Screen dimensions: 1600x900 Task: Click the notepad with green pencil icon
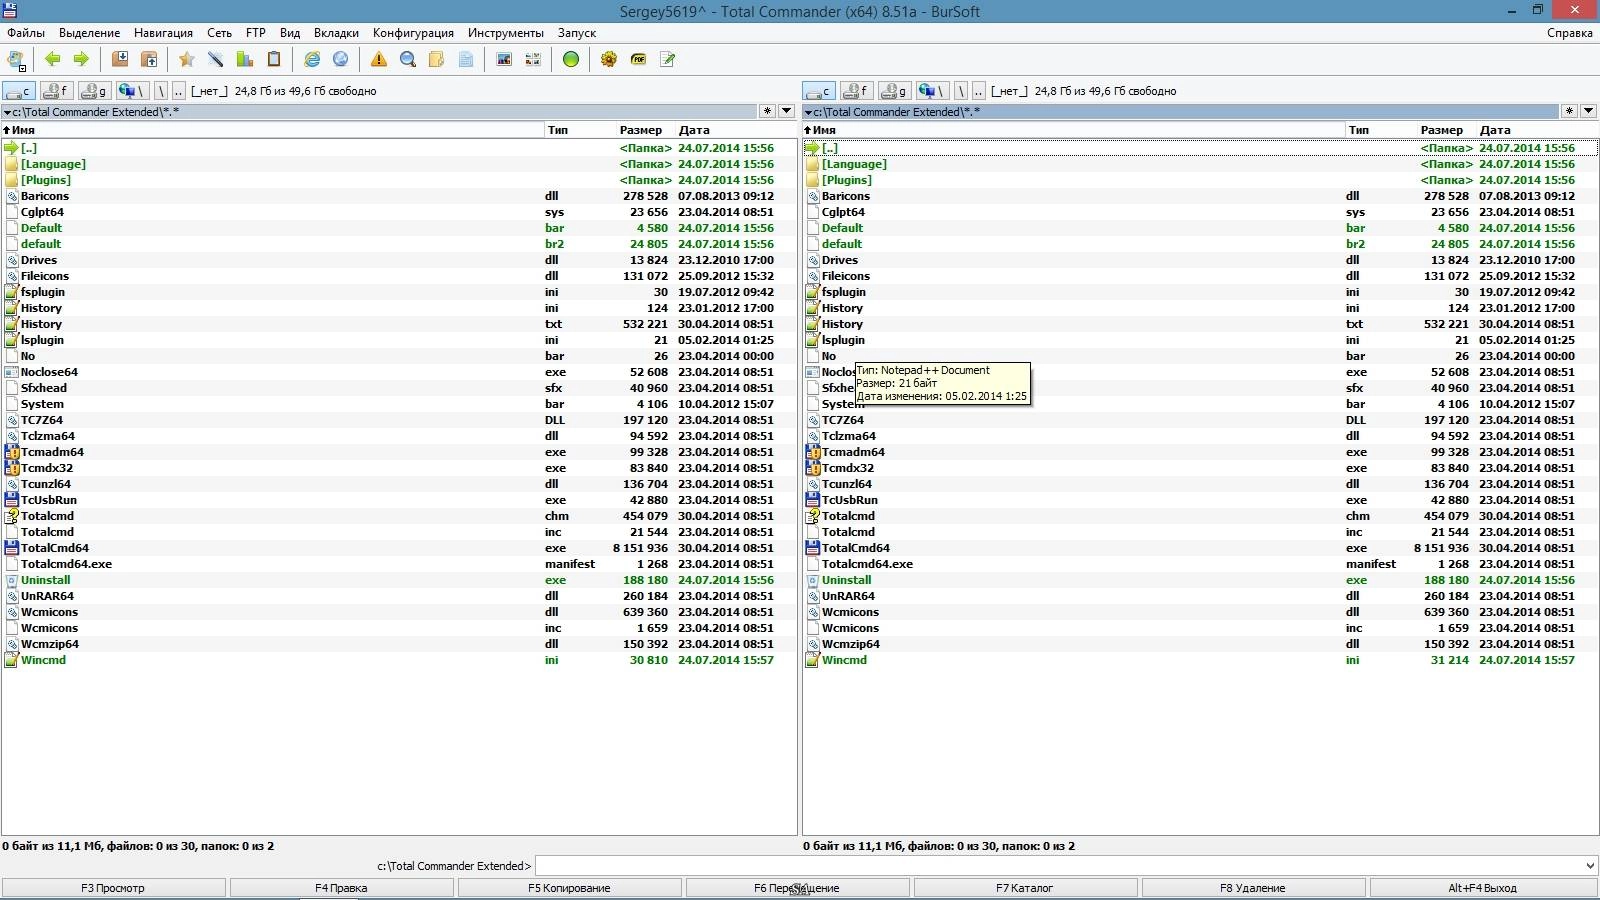coord(667,59)
